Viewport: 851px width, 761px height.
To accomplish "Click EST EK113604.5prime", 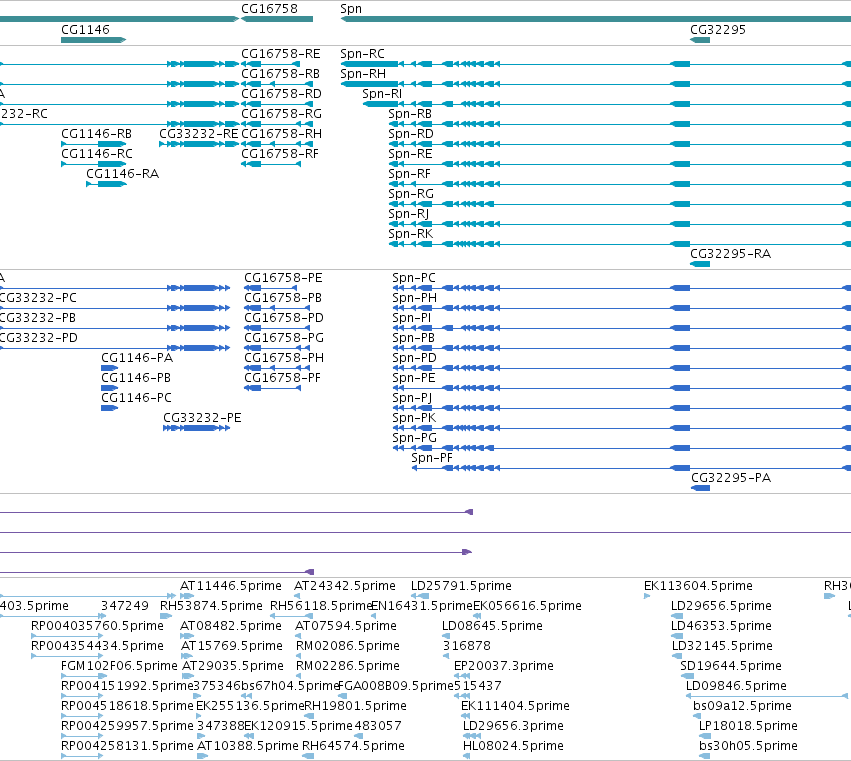I will tap(698, 586).
